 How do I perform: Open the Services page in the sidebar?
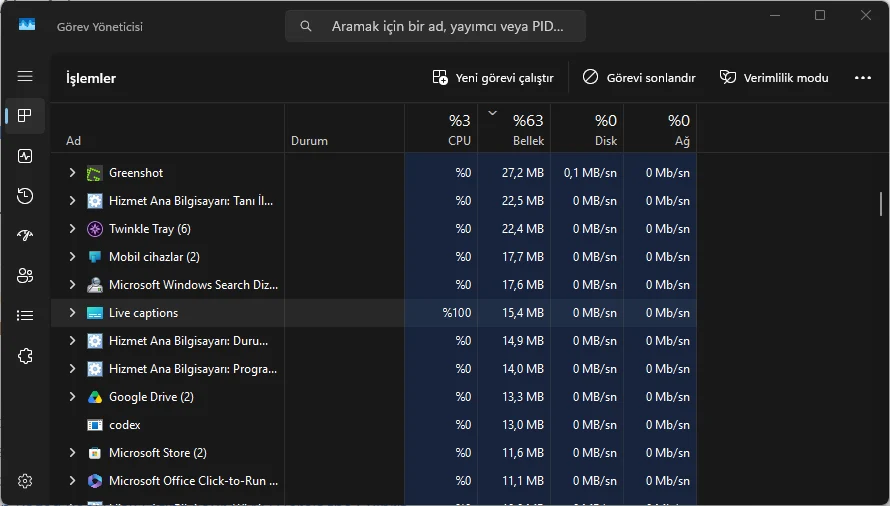(25, 356)
